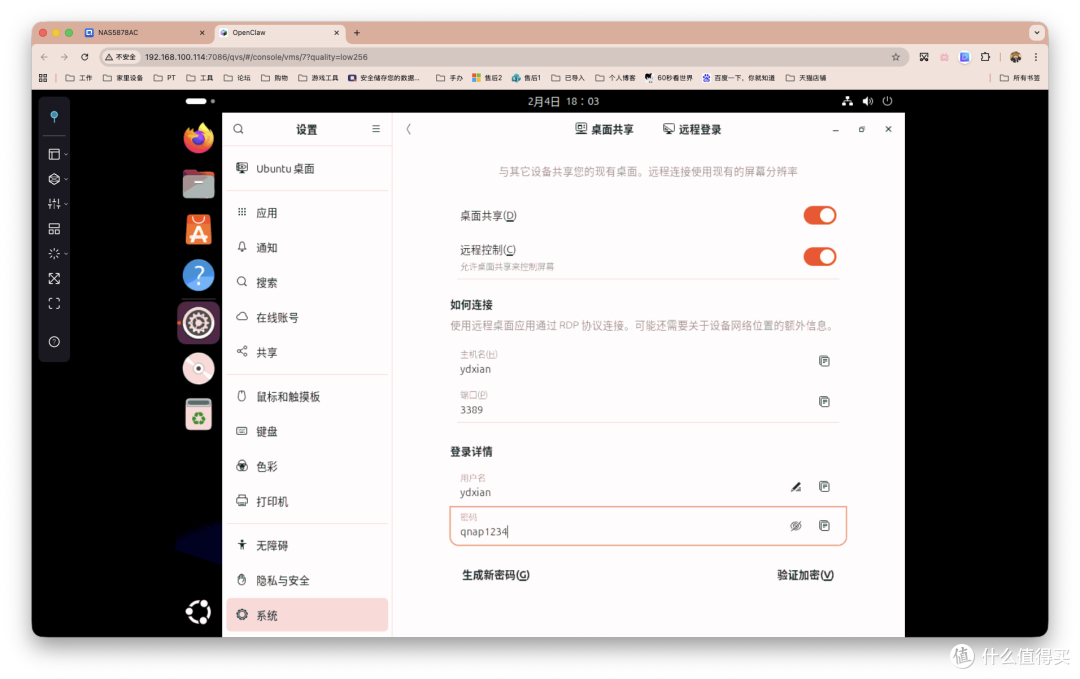The height and width of the screenshot is (679, 1080).
Task: Edit the username with the pencil icon
Action: (796, 486)
